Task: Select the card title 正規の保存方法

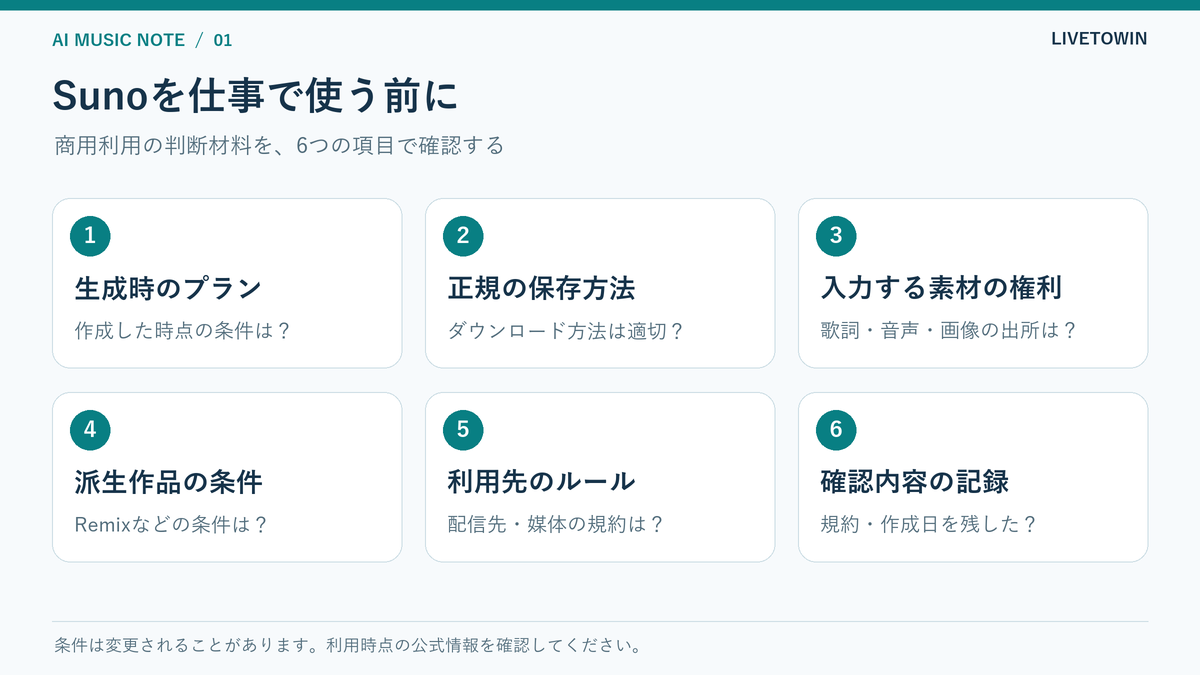Action: (x=541, y=289)
